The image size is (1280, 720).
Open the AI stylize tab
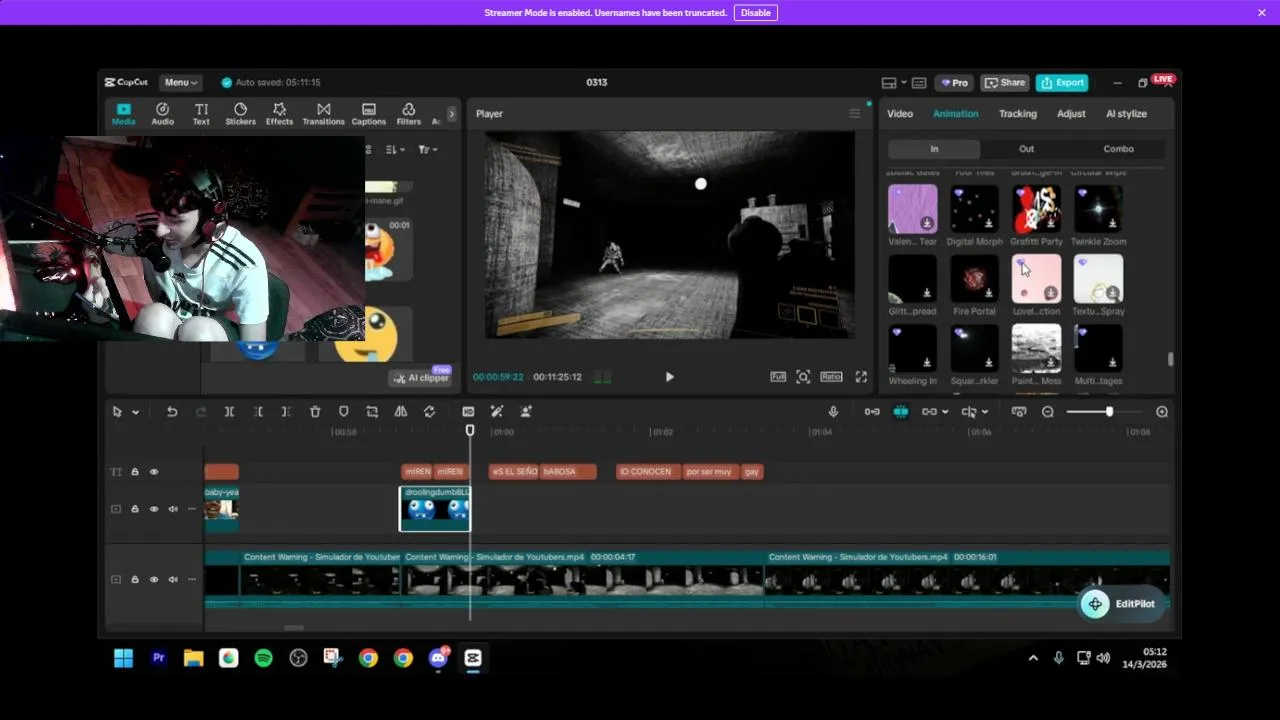pyautogui.click(x=1126, y=114)
